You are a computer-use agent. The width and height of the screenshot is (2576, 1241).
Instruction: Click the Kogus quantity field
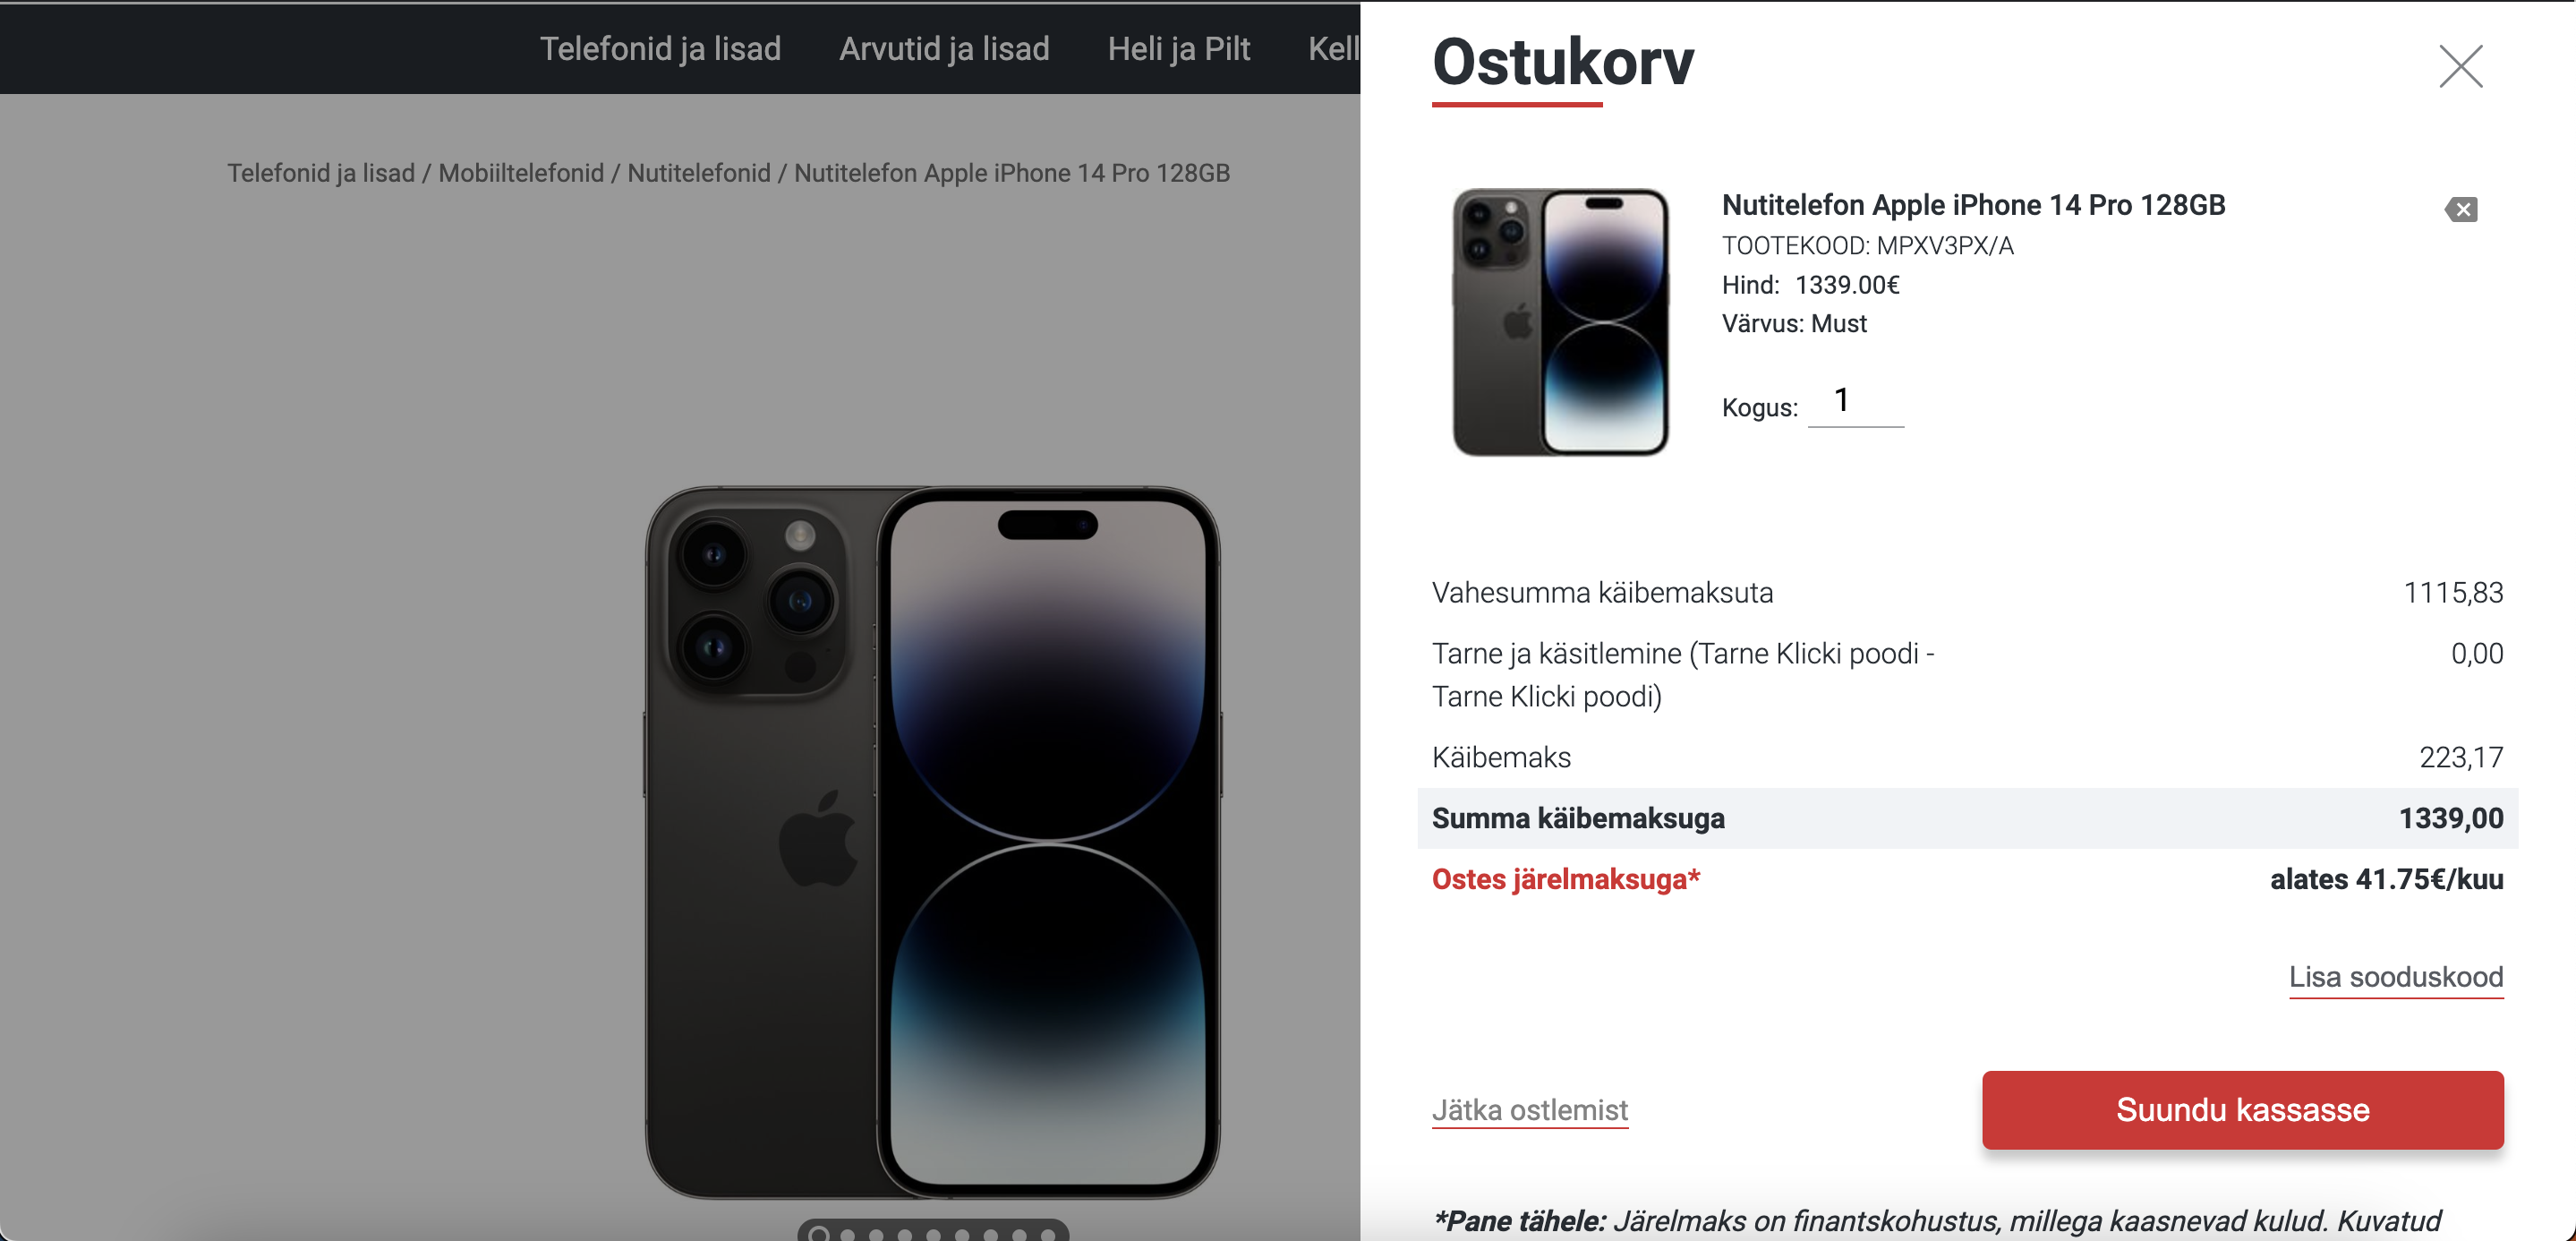click(x=1856, y=402)
